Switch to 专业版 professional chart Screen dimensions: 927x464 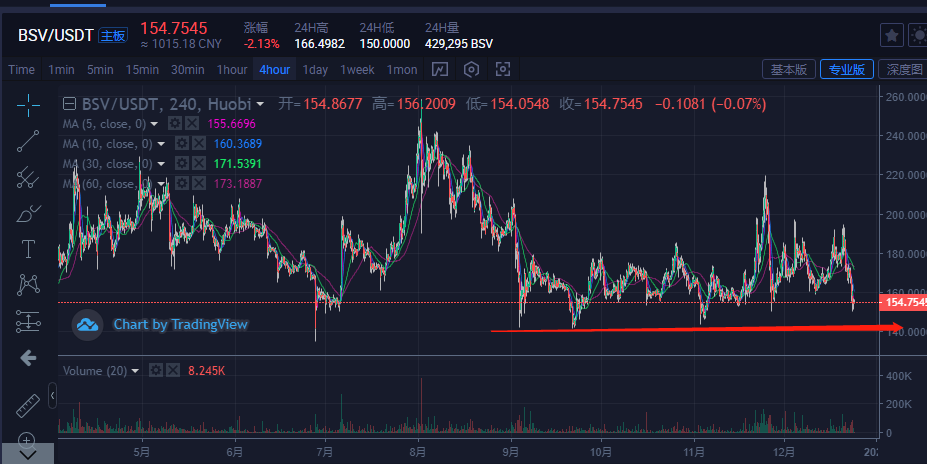(847, 69)
